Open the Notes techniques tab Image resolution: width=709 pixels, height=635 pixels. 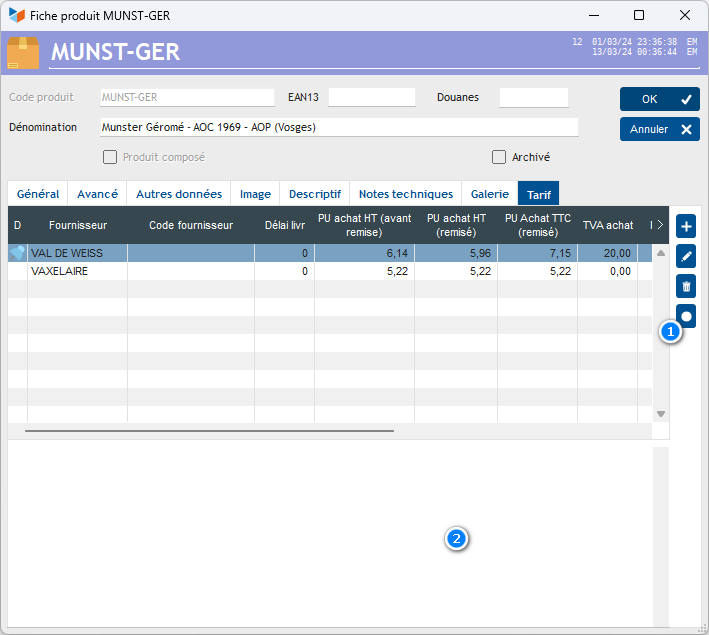click(x=406, y=194)
